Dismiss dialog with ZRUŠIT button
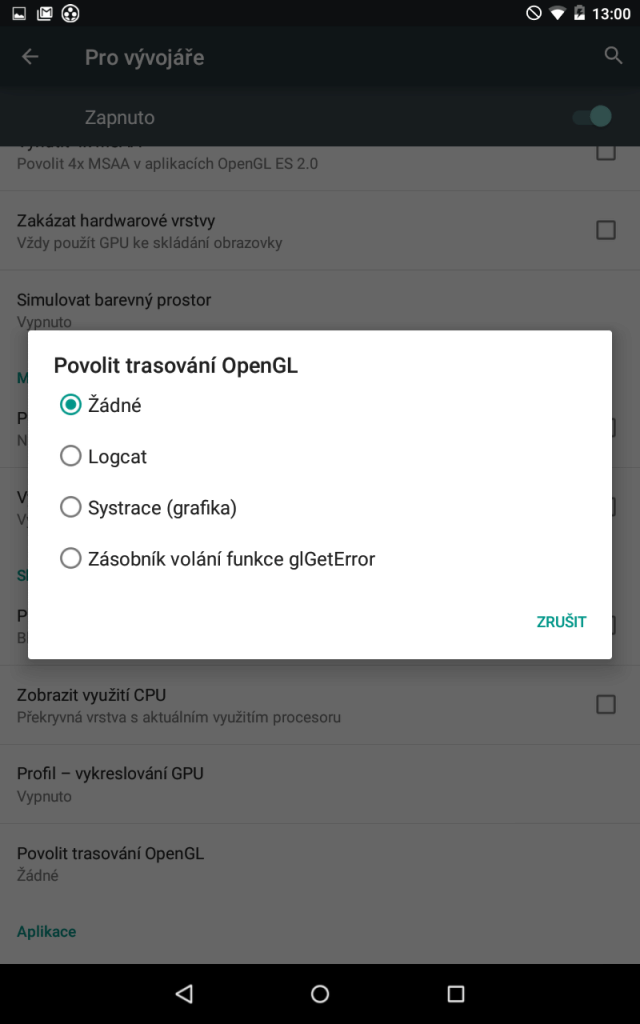 point(562,622)
